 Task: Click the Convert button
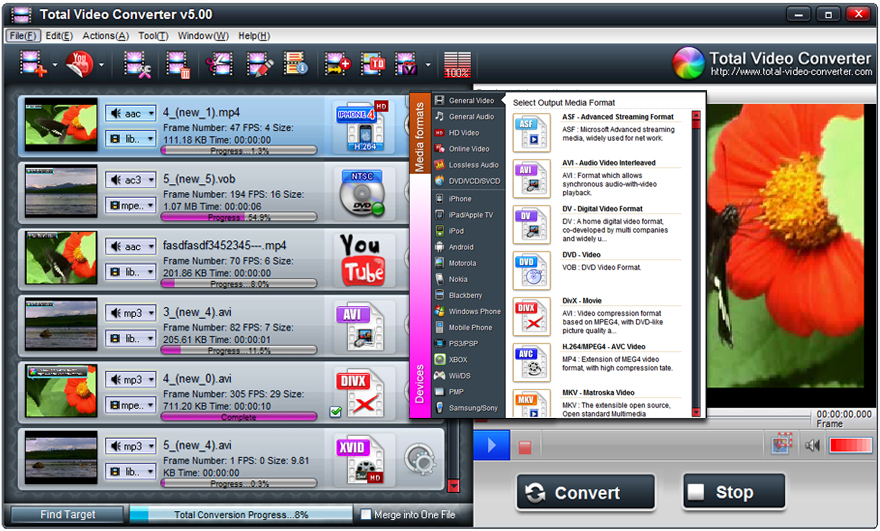pos(585,492)
